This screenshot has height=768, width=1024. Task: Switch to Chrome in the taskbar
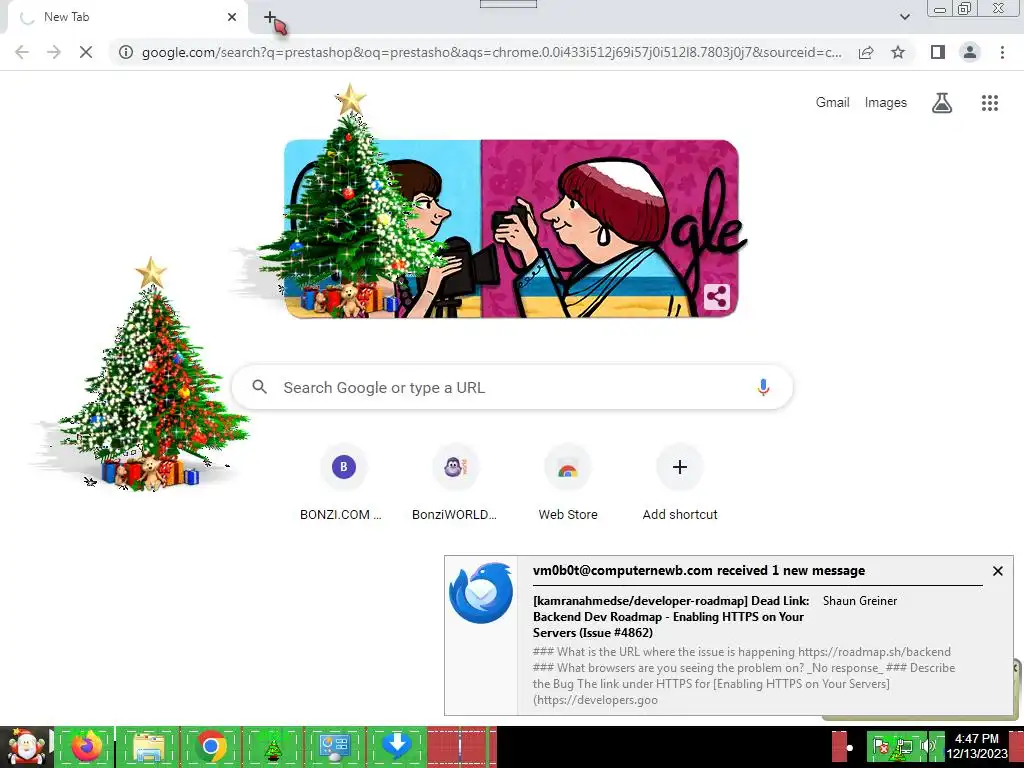(210, 747)
